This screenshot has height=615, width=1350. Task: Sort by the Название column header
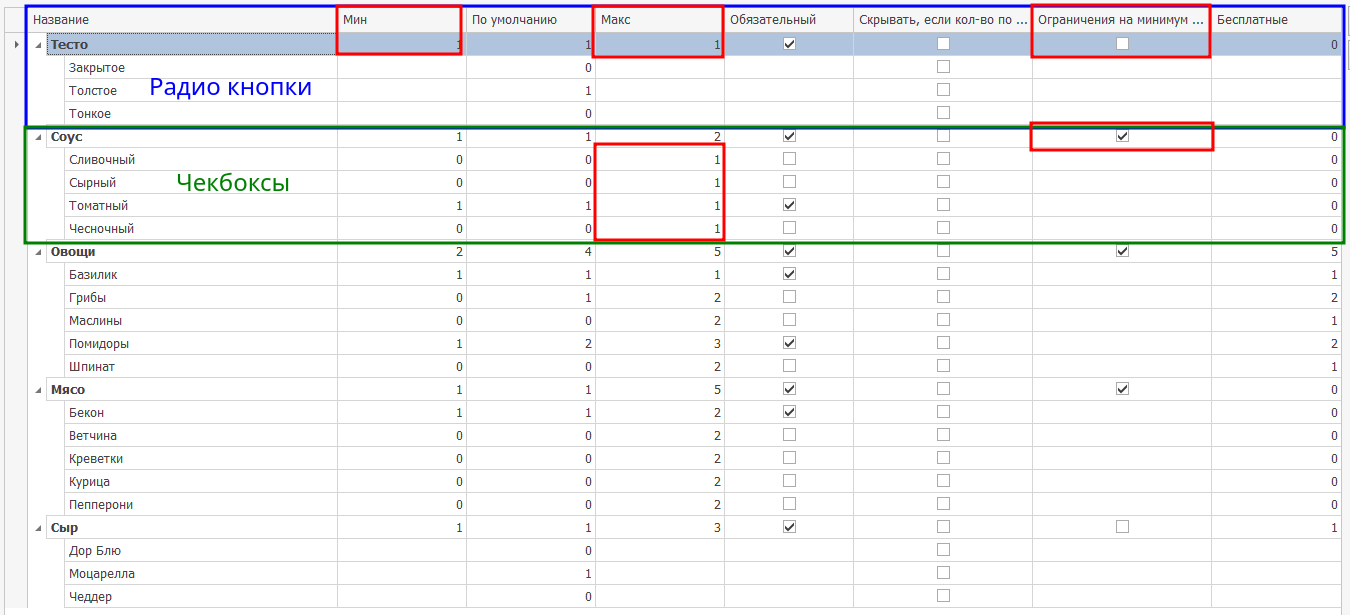click(x=180, y=20)
